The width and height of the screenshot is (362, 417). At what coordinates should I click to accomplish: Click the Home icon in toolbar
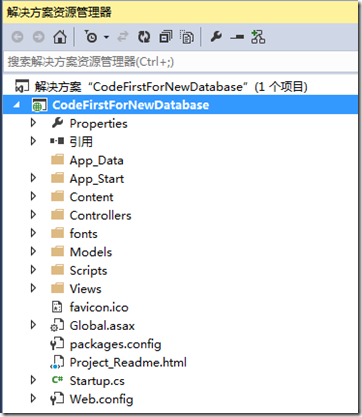[60, 37]
